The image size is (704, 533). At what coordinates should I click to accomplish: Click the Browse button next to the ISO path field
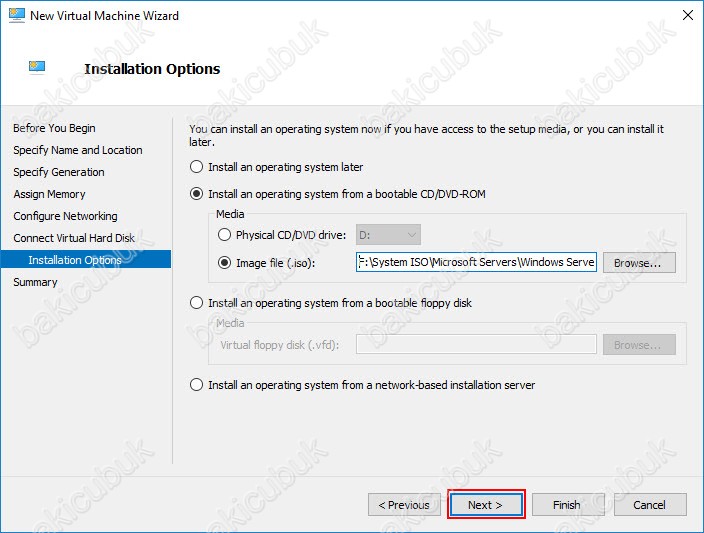(x=639, y=262)
